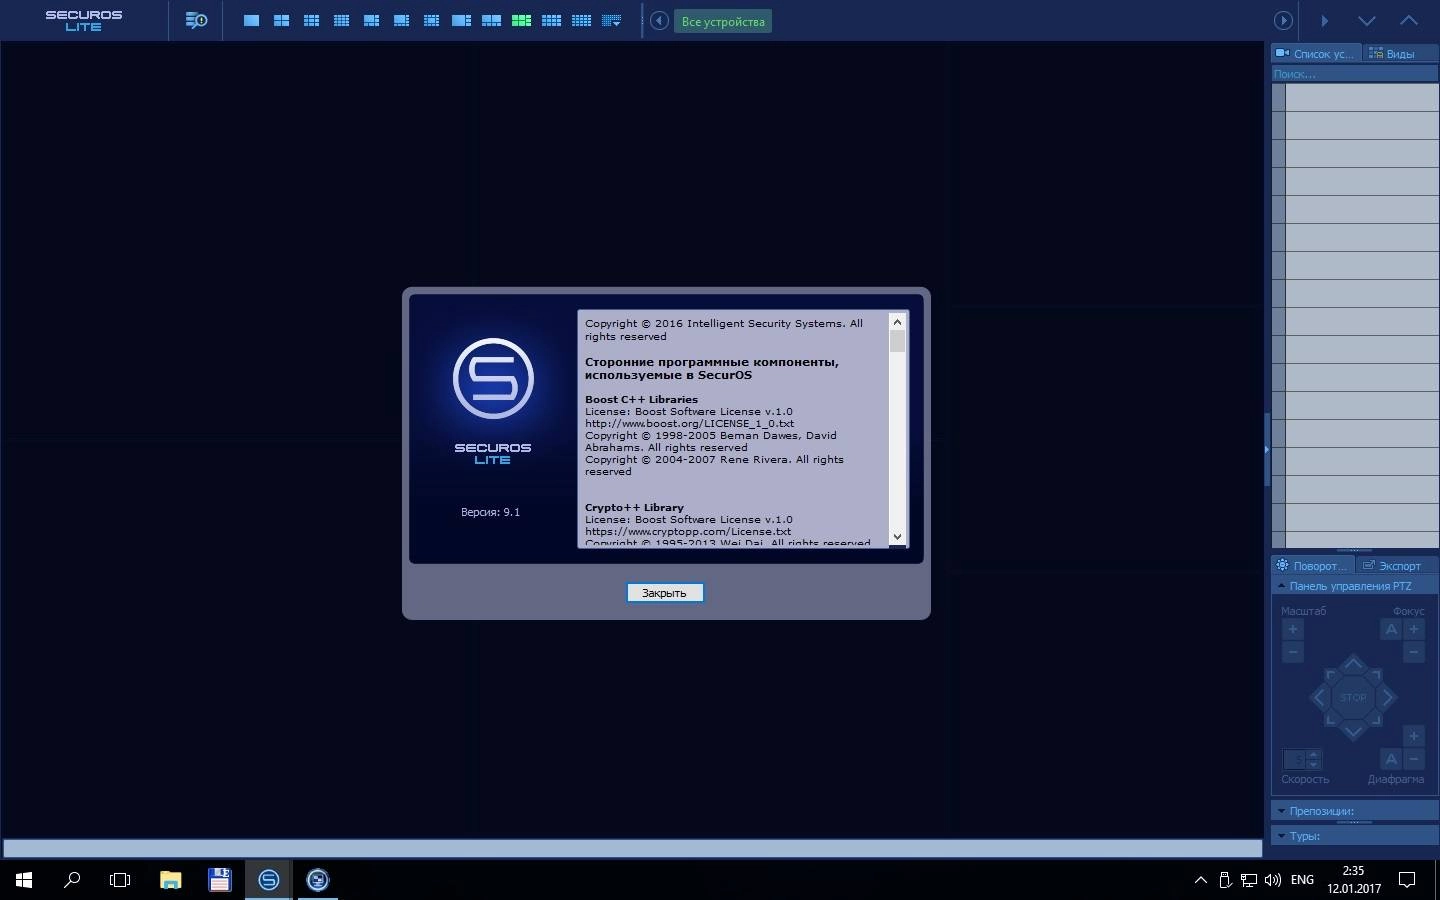Screen dimensions: 1440x900
Task: Click the license text scrollbar up arrow
Action: tap(897, 321)
